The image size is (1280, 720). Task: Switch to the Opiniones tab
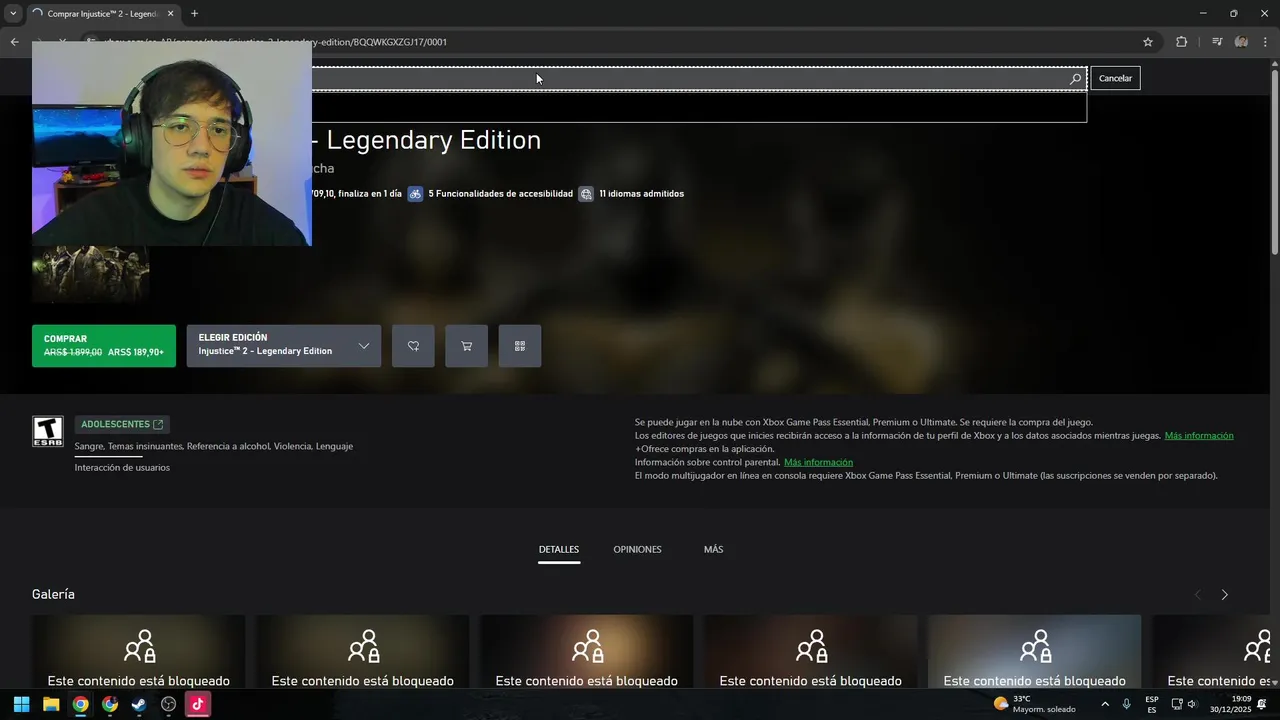tap(637, 550)
